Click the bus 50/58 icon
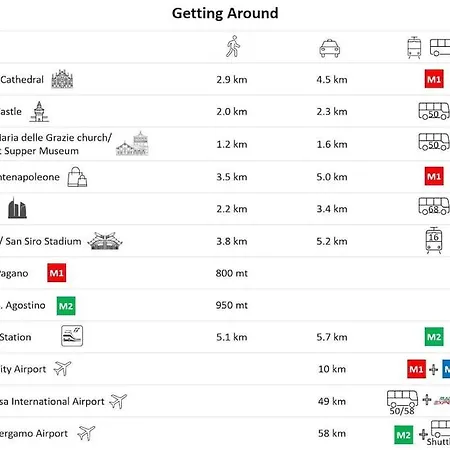 tap(402, 402)
